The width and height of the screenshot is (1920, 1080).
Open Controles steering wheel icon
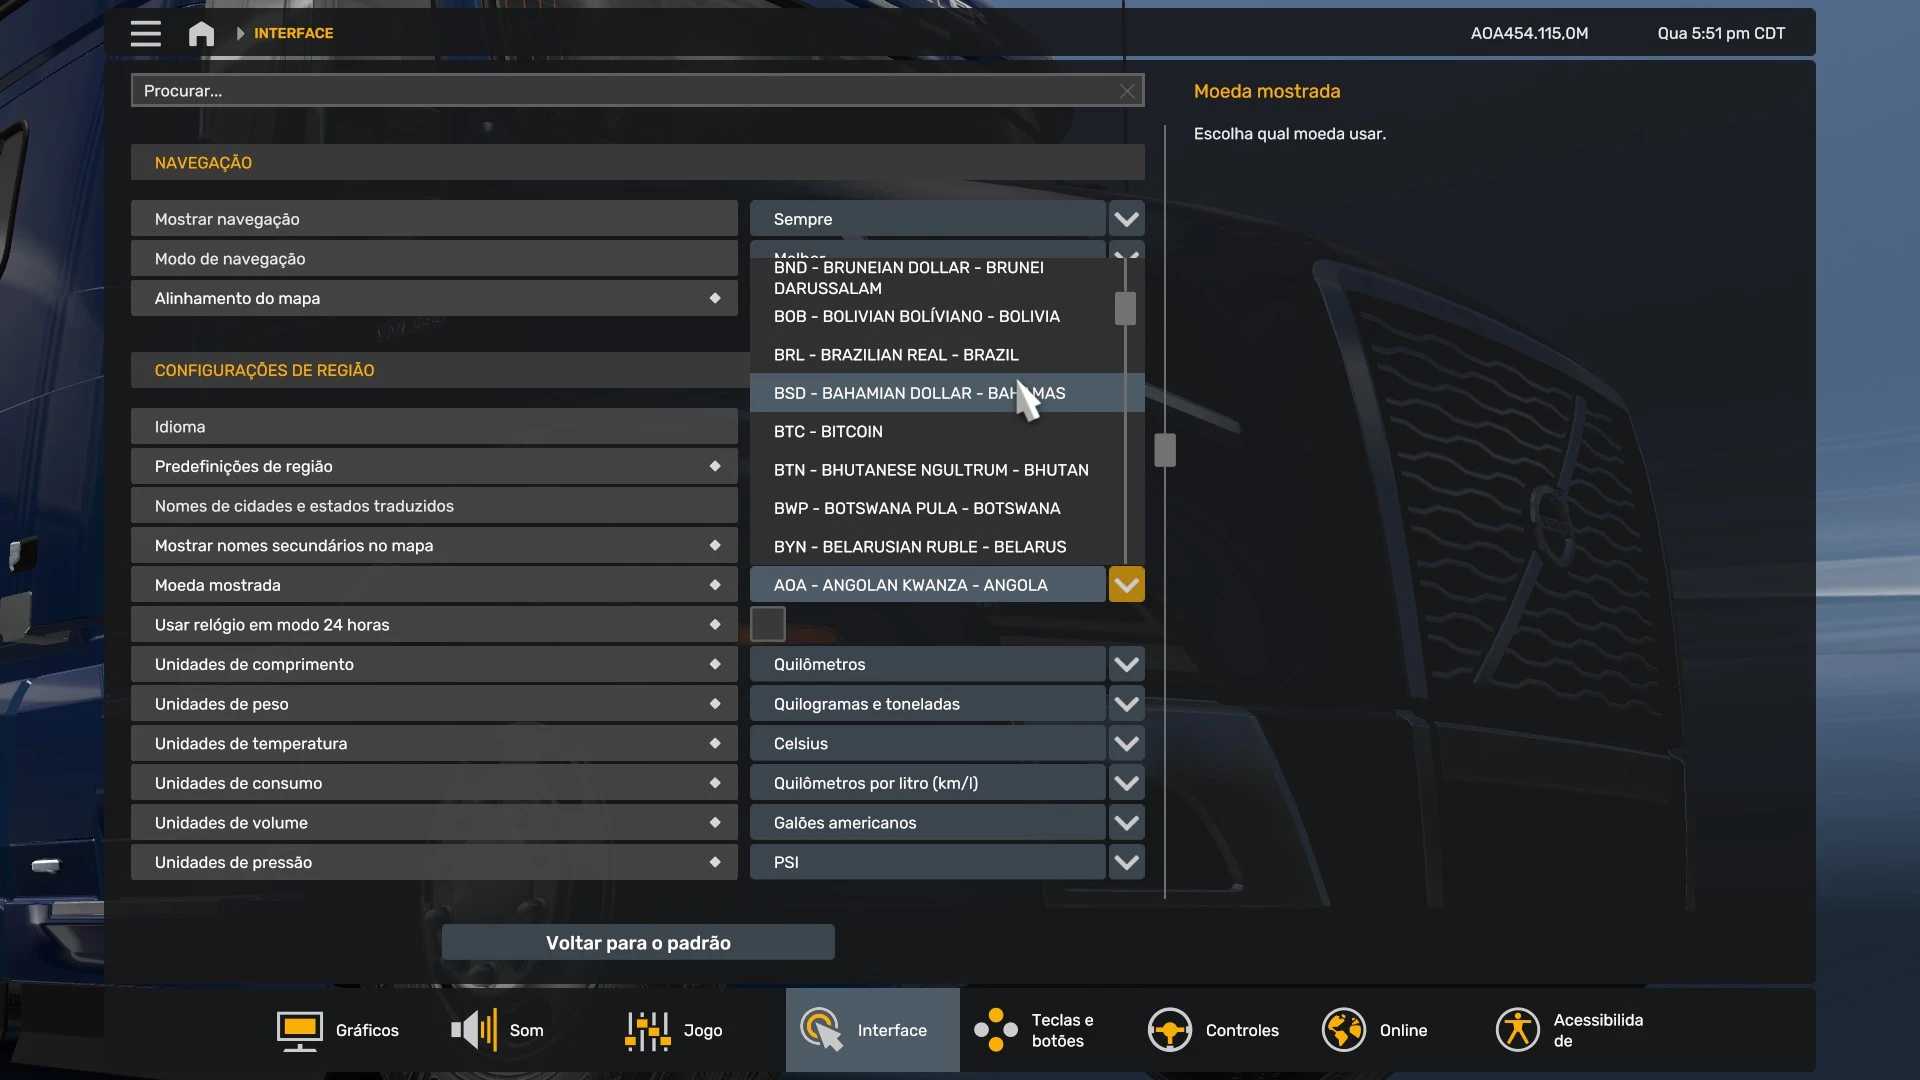[x=1169, y=1030]
